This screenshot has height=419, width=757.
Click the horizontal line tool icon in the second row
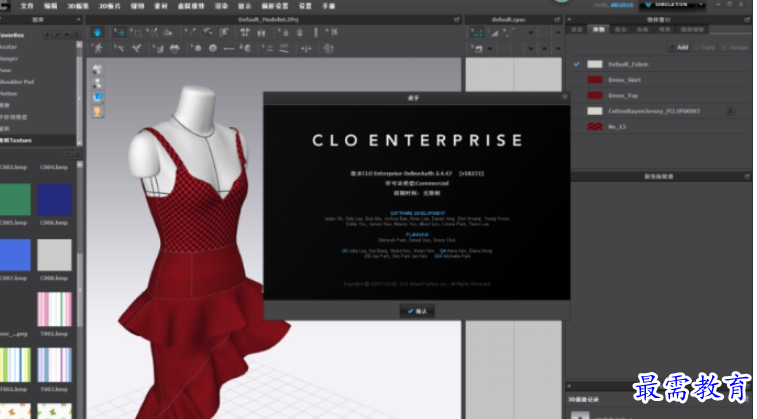[229, 48]
